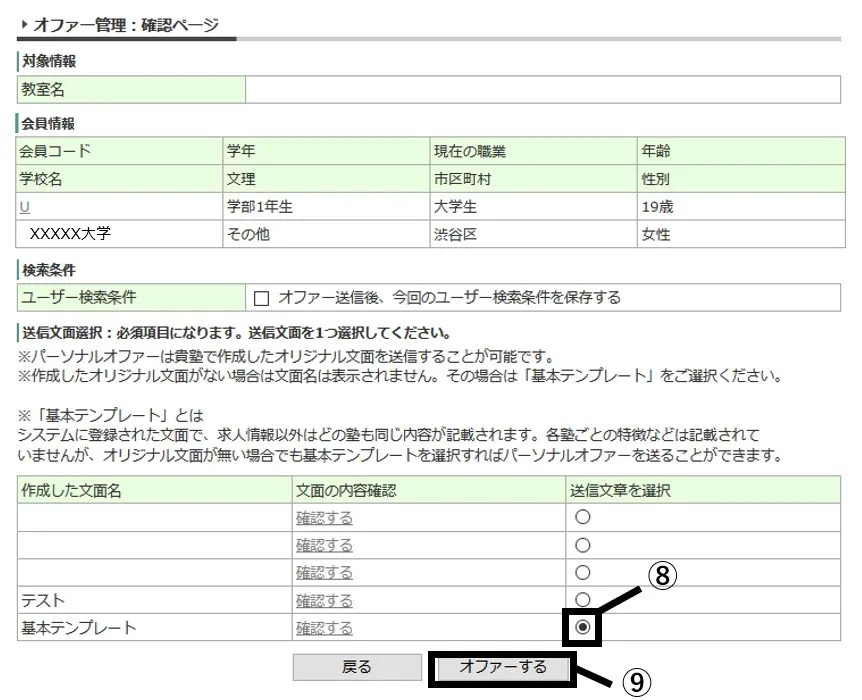Click the triangle icon beside オファー管理 heading
This screenshot has height=700, width=862.
point(24,24)
